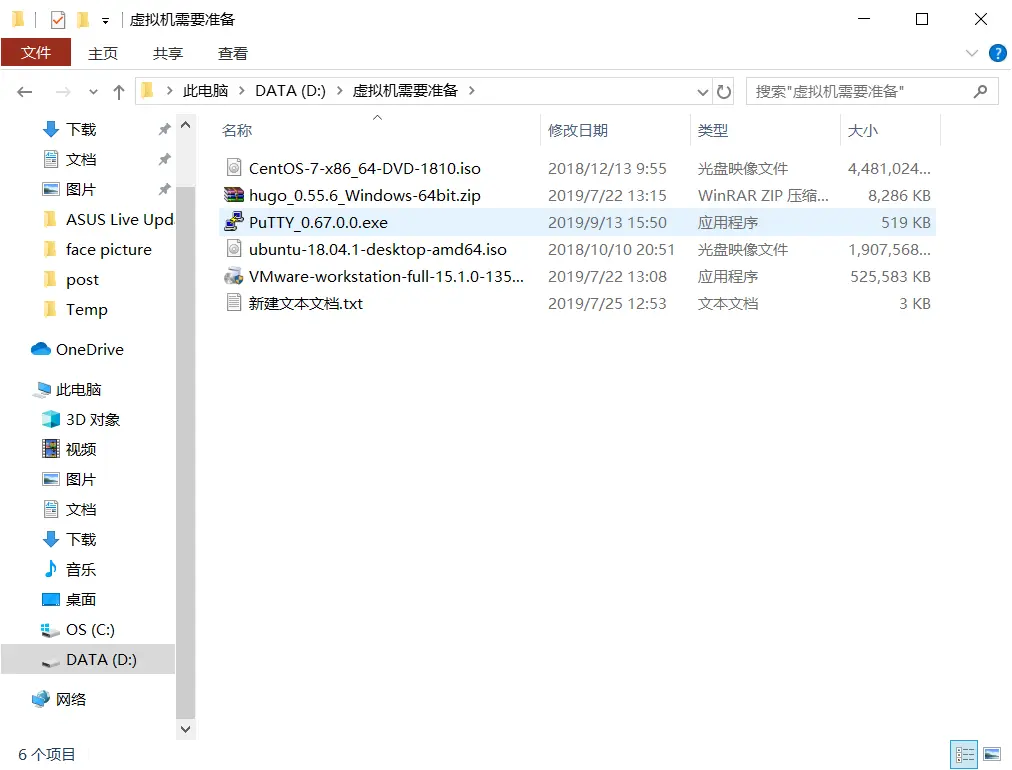
Task: Open pinned 文档 in quick access
Action: click(x=69, y=159)
